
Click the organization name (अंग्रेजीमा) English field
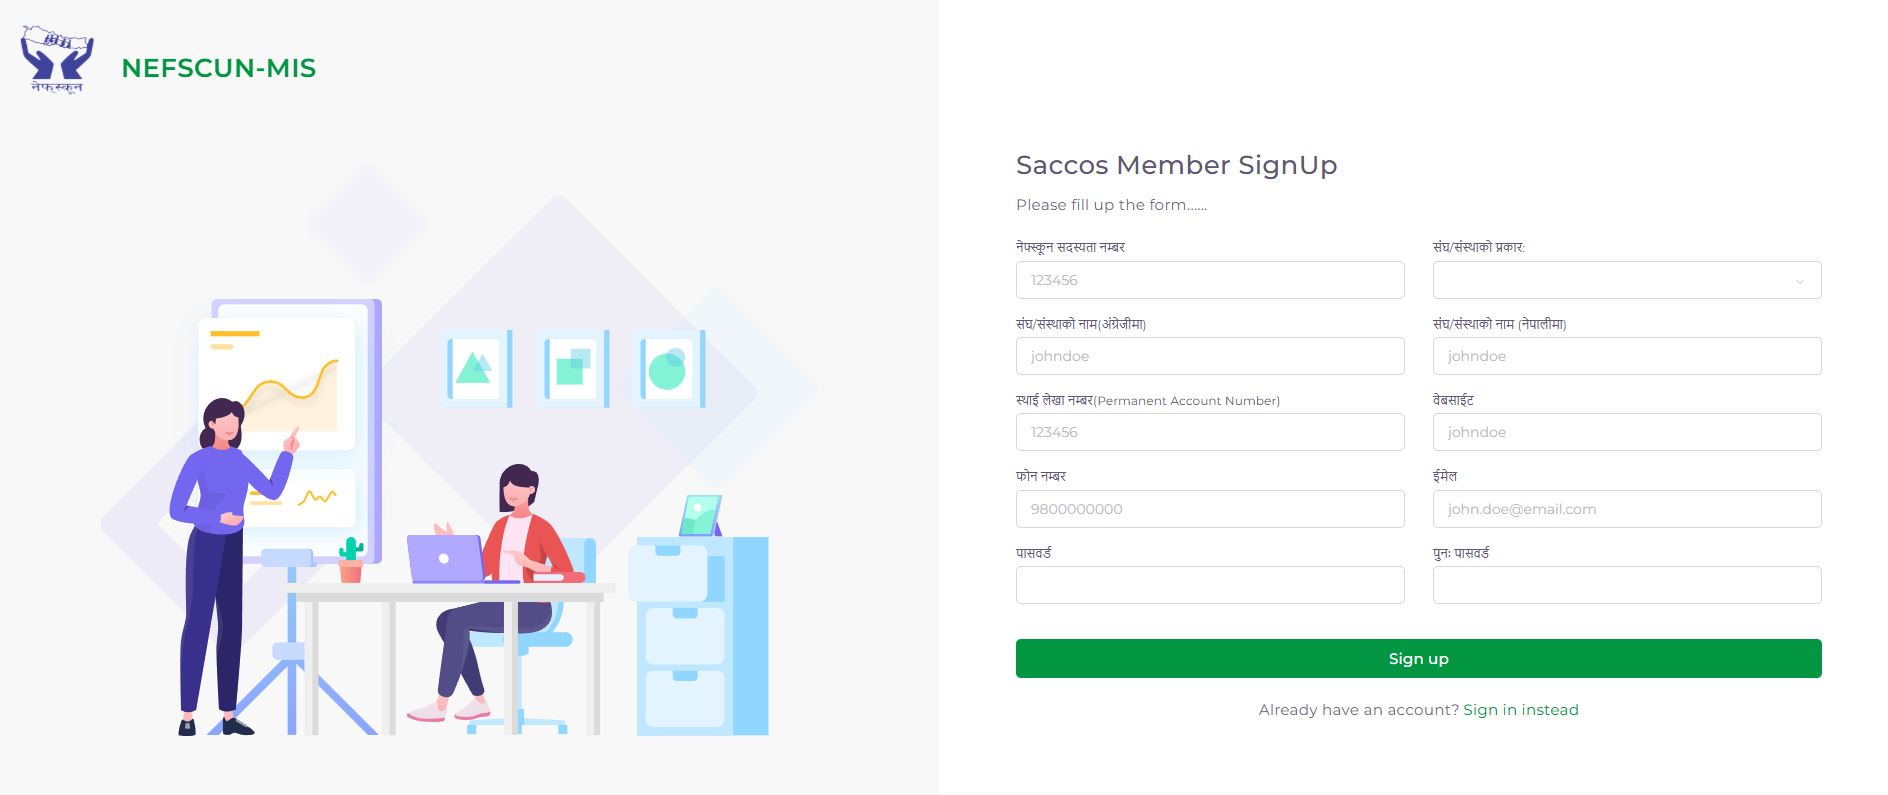(x=1209, y=356)
